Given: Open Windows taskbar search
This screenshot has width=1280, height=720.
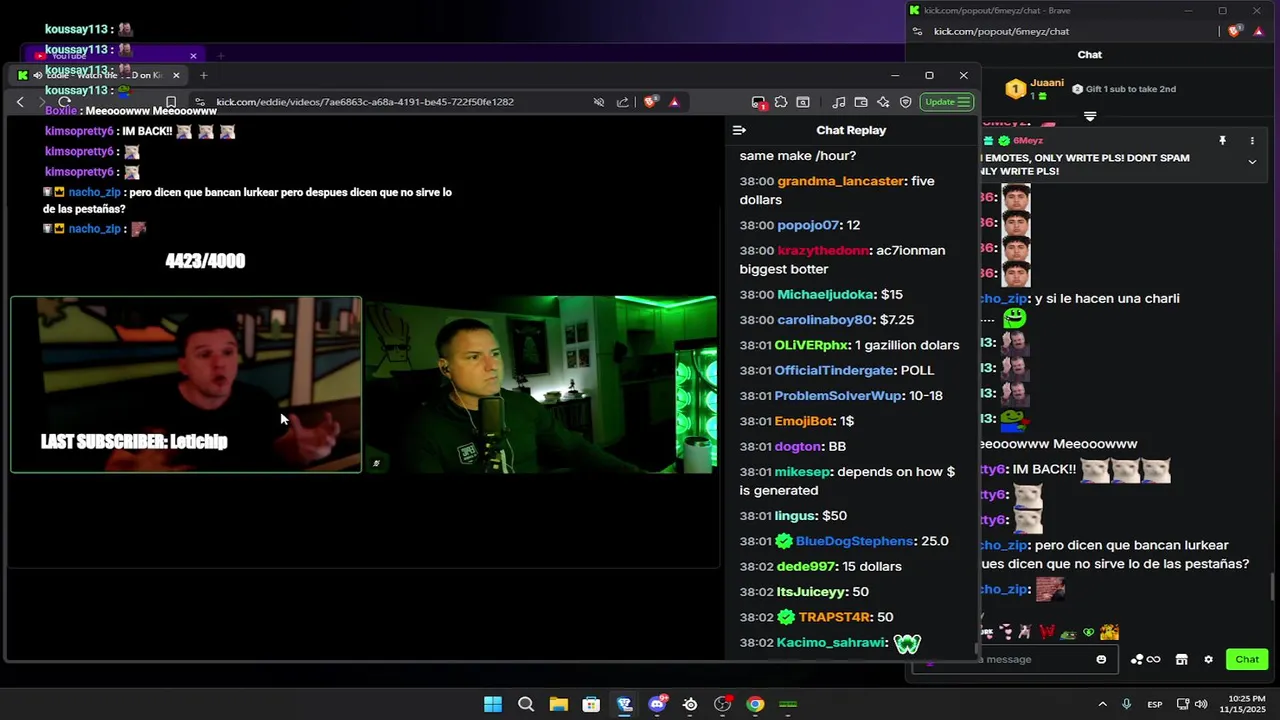Looking at the screenshot, I should (x=526, y=704).
